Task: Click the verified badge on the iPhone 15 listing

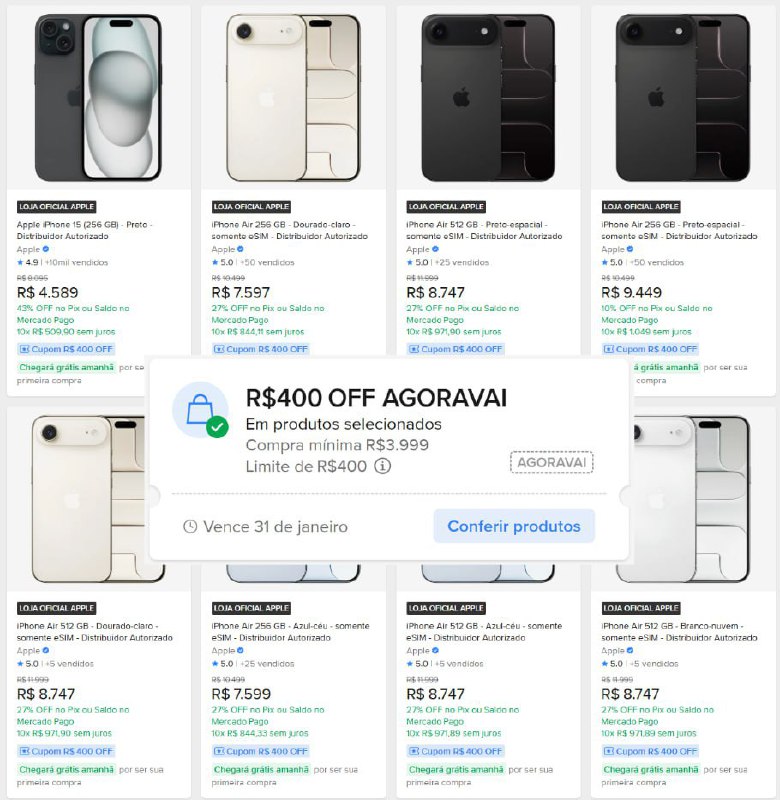Action: pyautogui.click(x=47, y=249)
